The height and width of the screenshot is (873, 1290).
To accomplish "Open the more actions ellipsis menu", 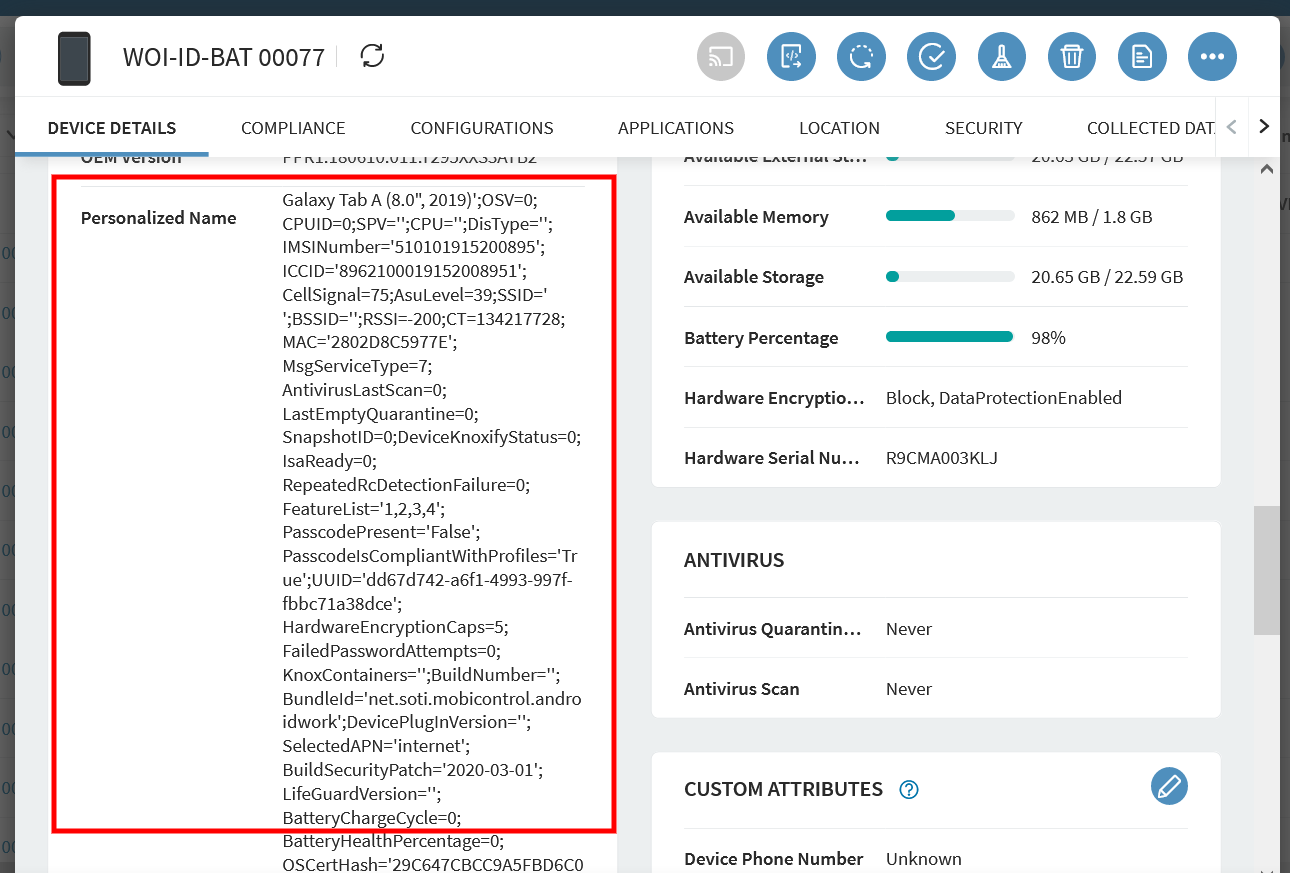I will pos(1212,57).
